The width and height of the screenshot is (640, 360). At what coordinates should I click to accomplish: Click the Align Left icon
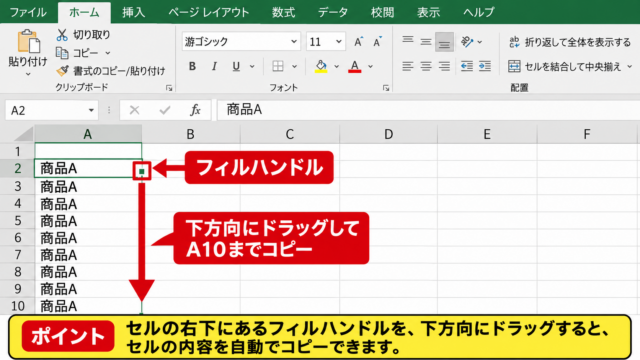click(x=407, y=66)
